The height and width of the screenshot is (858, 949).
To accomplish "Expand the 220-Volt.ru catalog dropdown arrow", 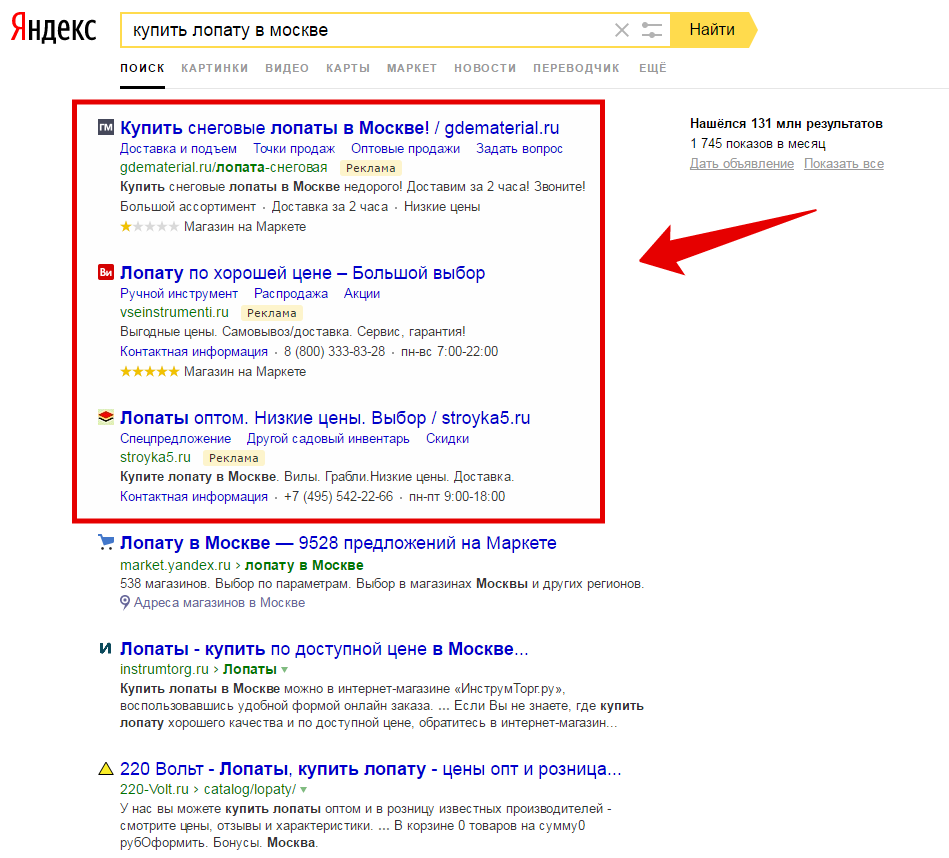I will 303,790.
